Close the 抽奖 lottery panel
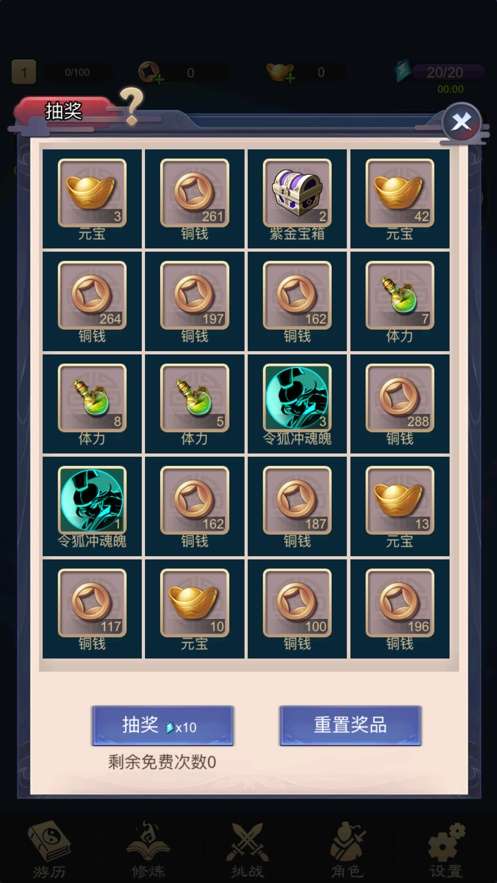 [x=462, y=122]
